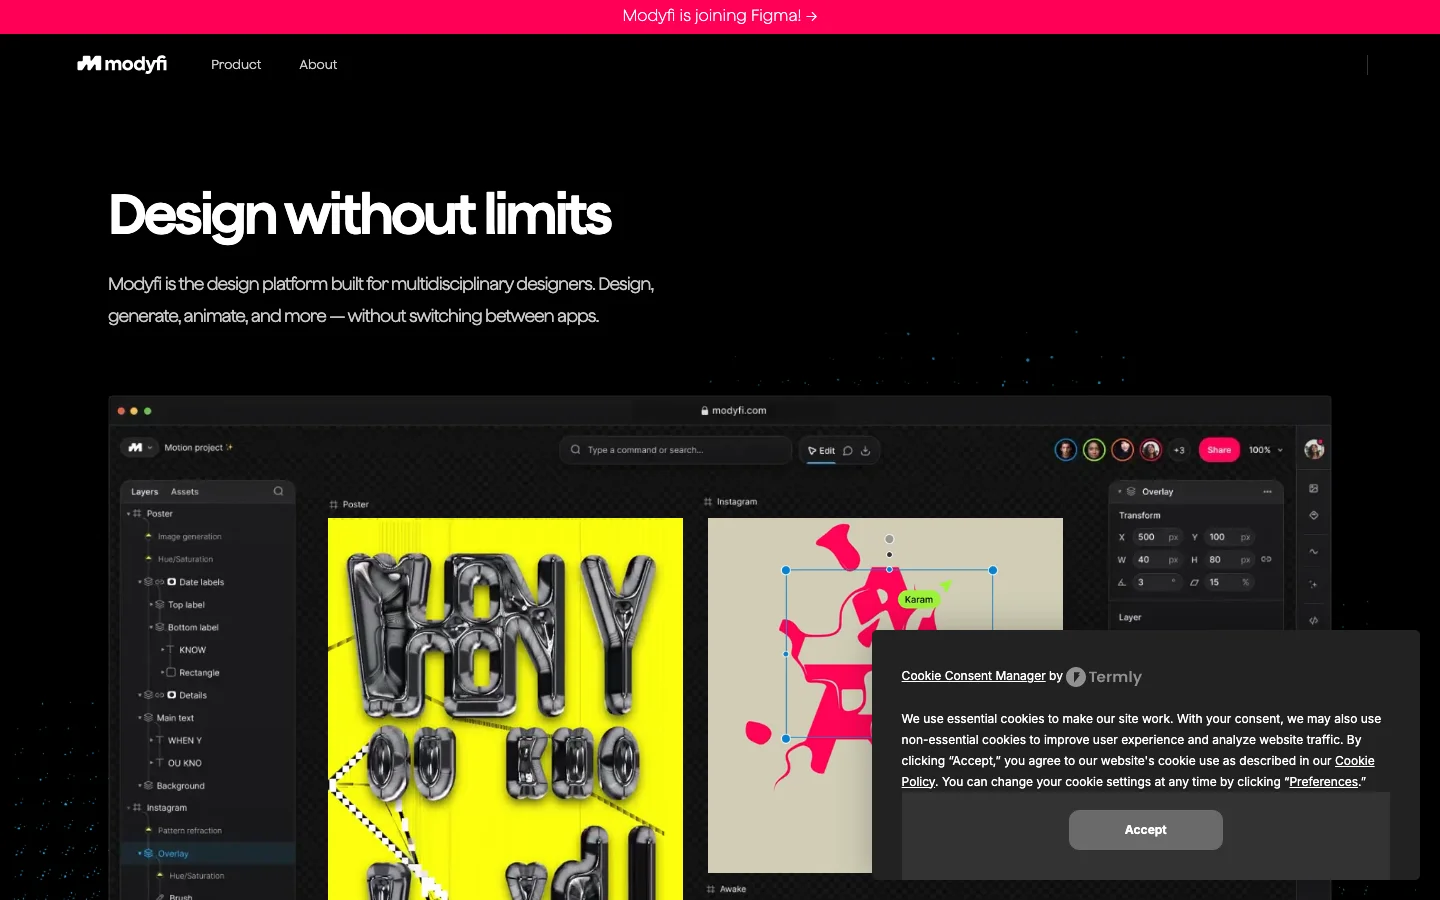1440x900 pixels.
Task: Switch to the Layers tab
Action: tap(145, 492)
